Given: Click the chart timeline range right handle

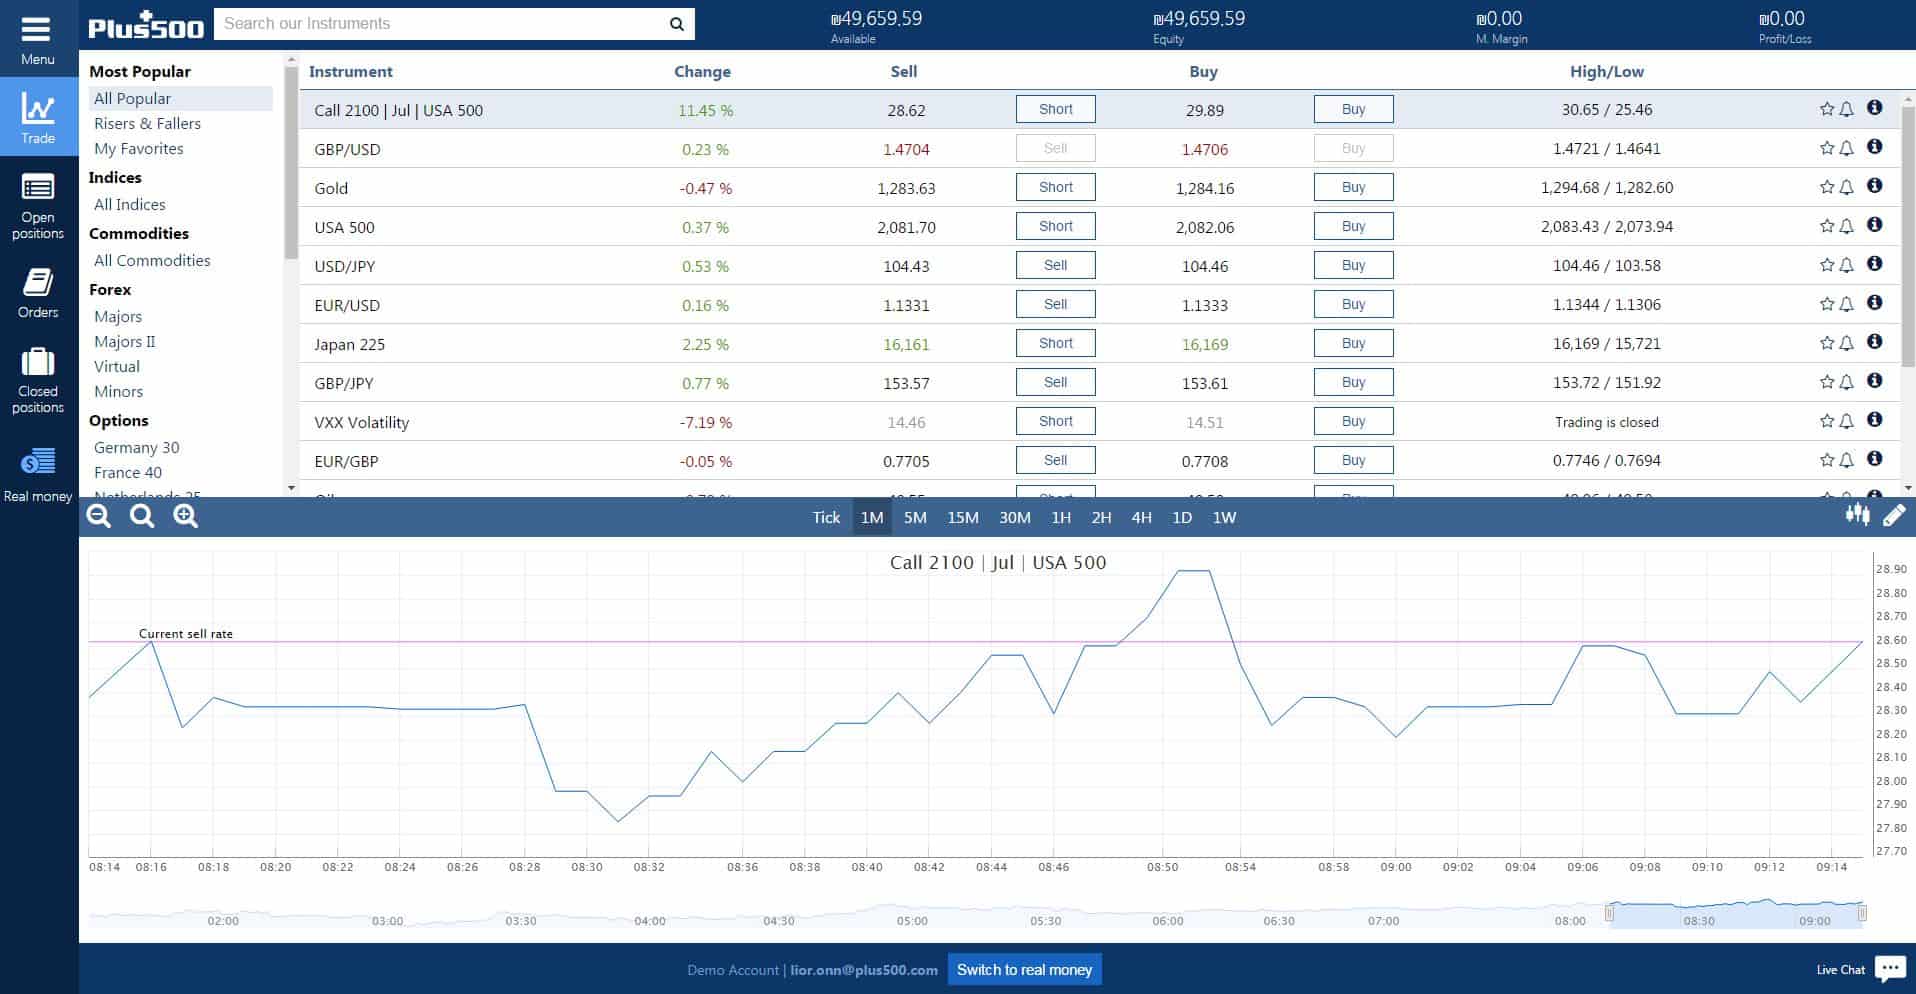Looking at the screenshot, I should [x=1862, y=912].
